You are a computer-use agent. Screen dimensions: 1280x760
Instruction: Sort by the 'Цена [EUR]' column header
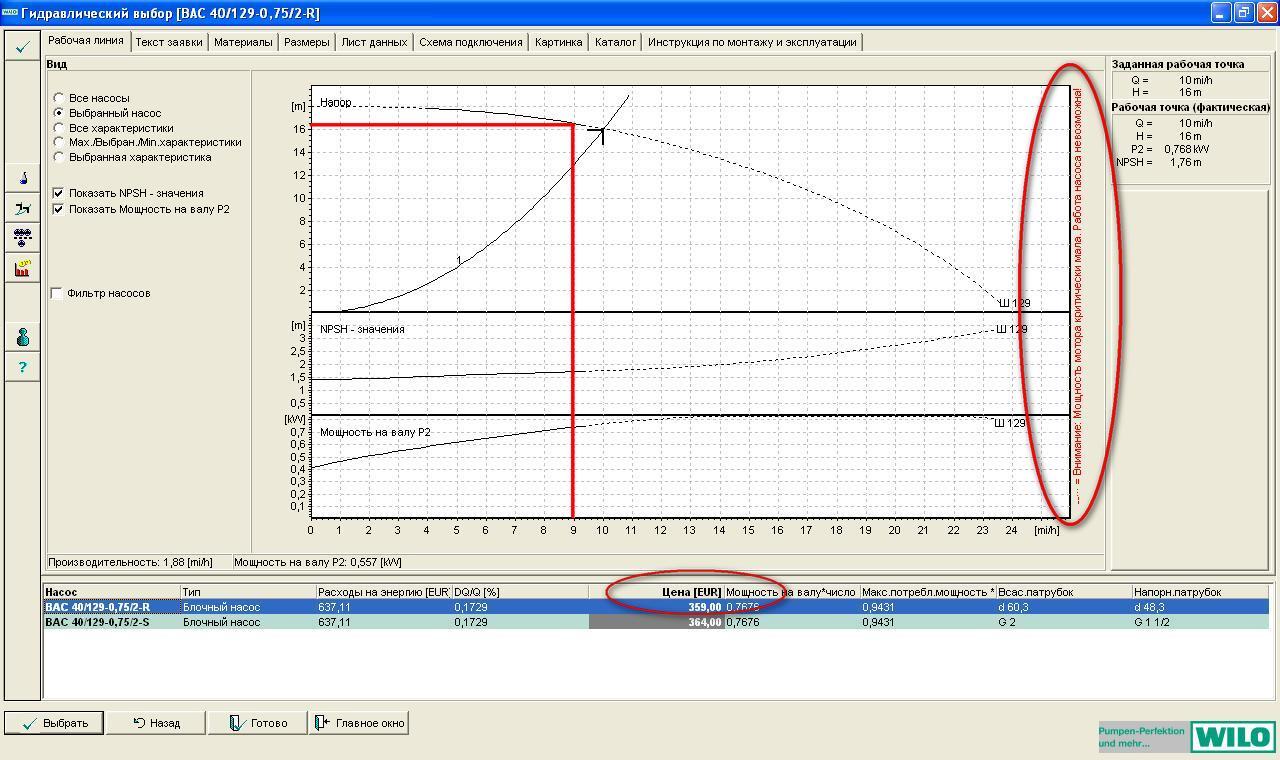(656, 592)
